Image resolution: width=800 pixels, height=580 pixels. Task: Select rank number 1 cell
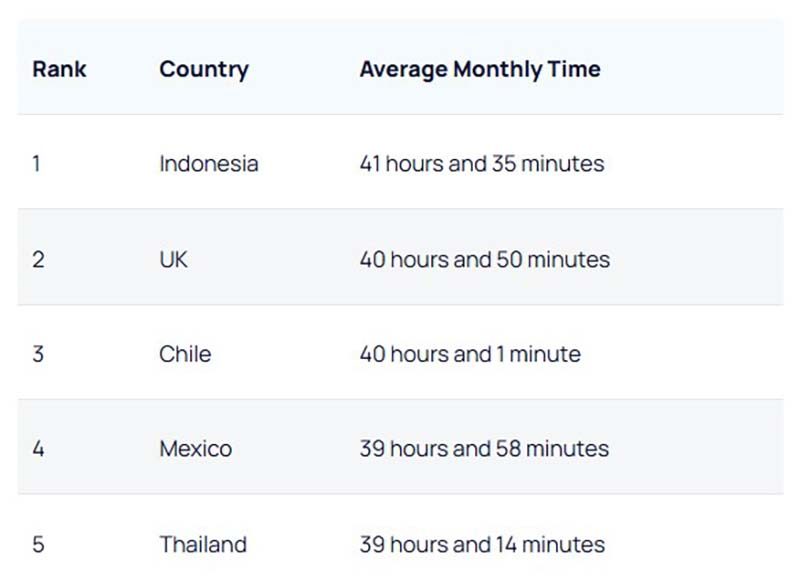(37, 164)
